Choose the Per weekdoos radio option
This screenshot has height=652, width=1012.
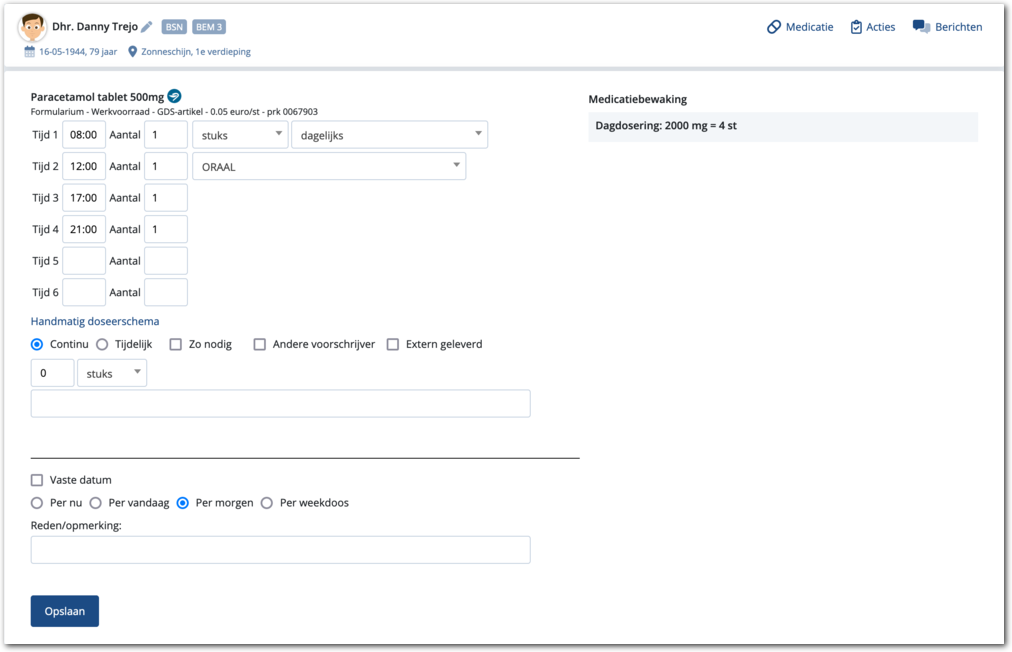click(267, 503)
